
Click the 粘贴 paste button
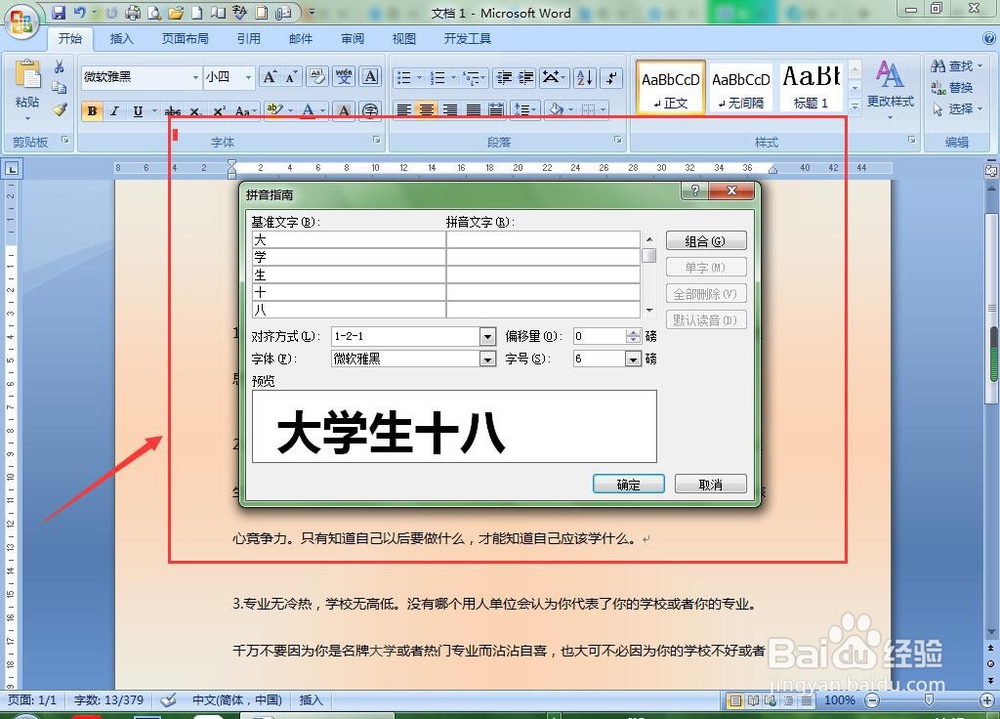click(x=27, y=91)
